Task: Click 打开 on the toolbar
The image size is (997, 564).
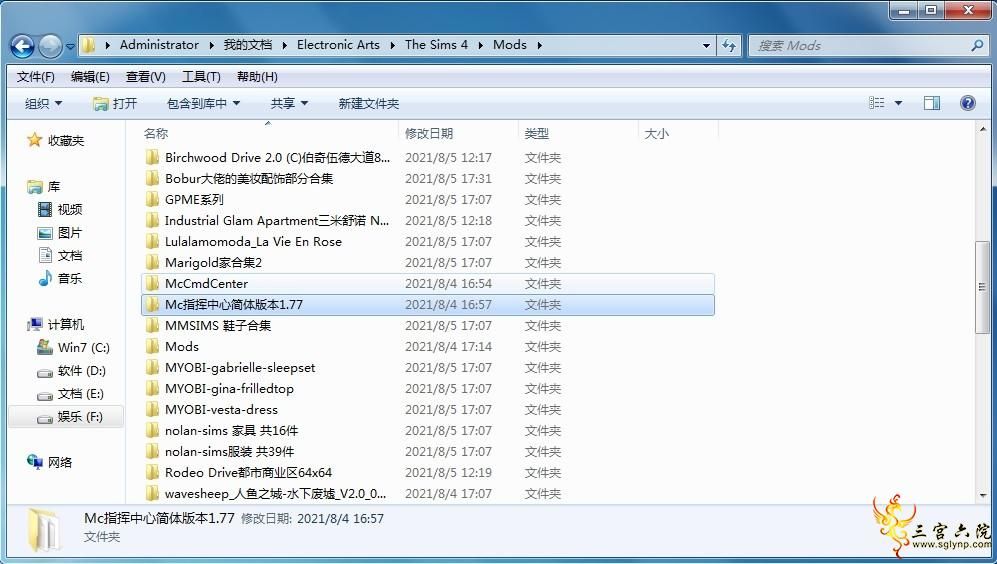Action: pos(114,104)
